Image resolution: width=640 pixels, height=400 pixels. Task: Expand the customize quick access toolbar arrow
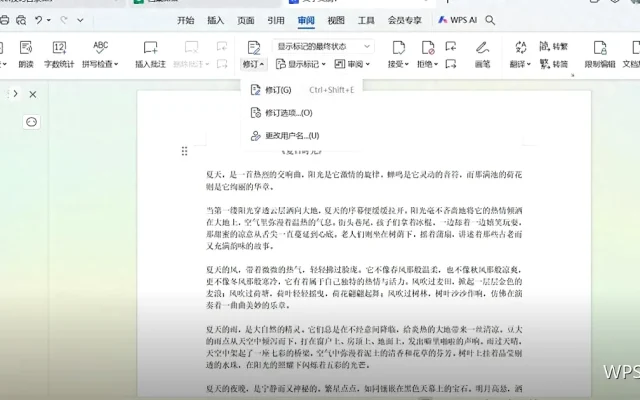pyautogui.click(x=80, y=20)
